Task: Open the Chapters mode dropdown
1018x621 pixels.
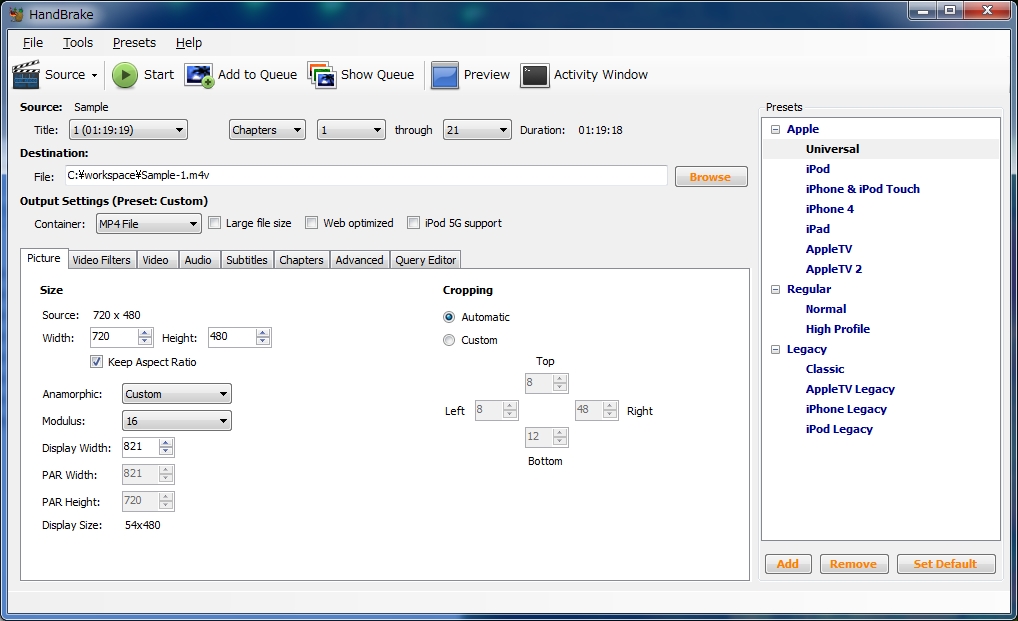Action: (267, 130)
